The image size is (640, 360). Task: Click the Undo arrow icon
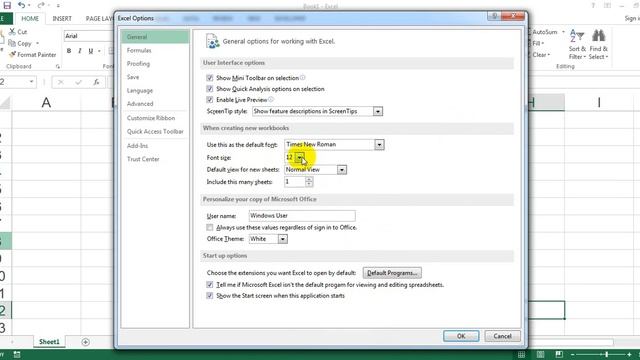coord(22,5)
